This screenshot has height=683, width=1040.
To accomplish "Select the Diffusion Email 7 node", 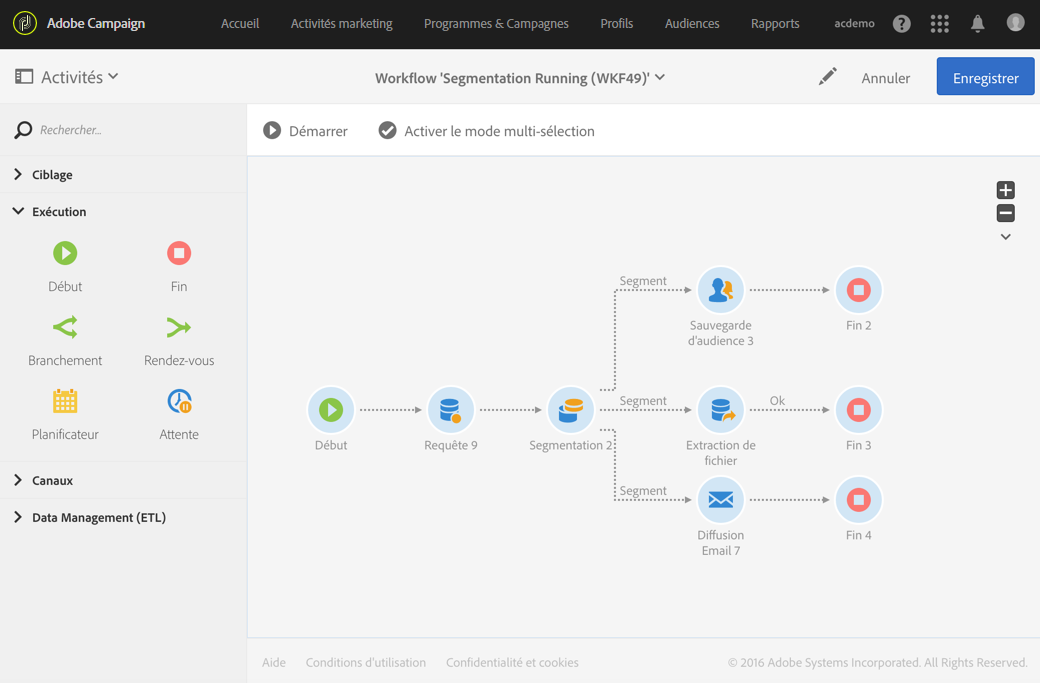I will 720,500.
